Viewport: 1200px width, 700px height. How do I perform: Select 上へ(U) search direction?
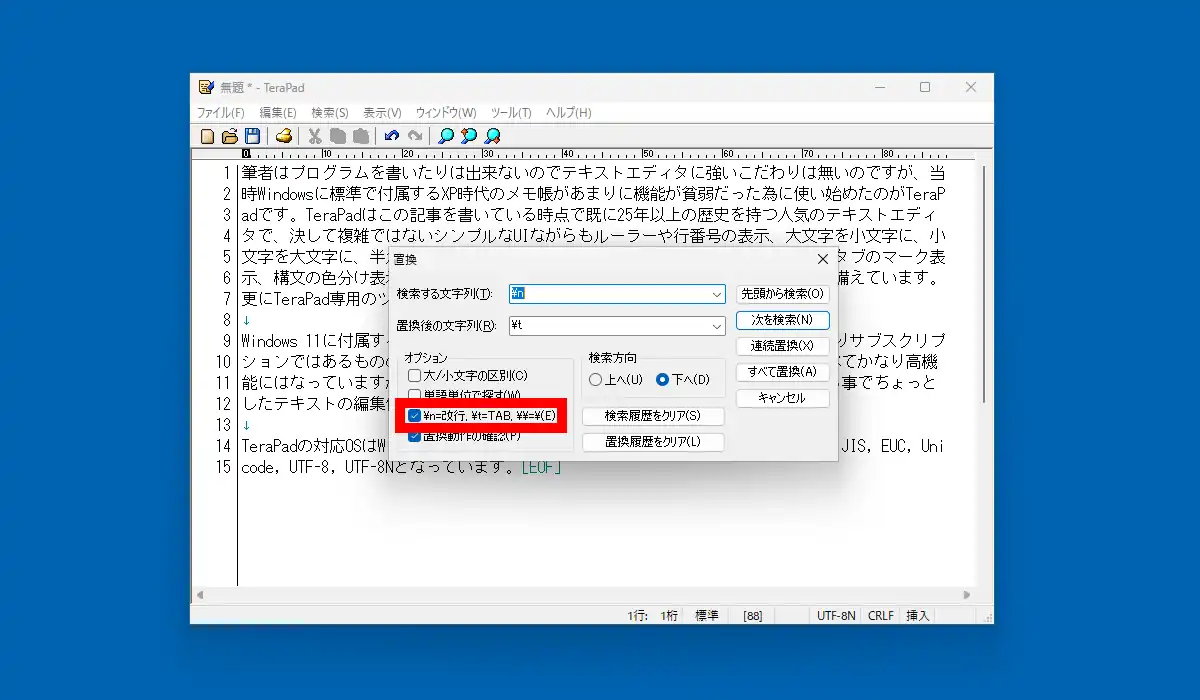[x=596, y=380]
